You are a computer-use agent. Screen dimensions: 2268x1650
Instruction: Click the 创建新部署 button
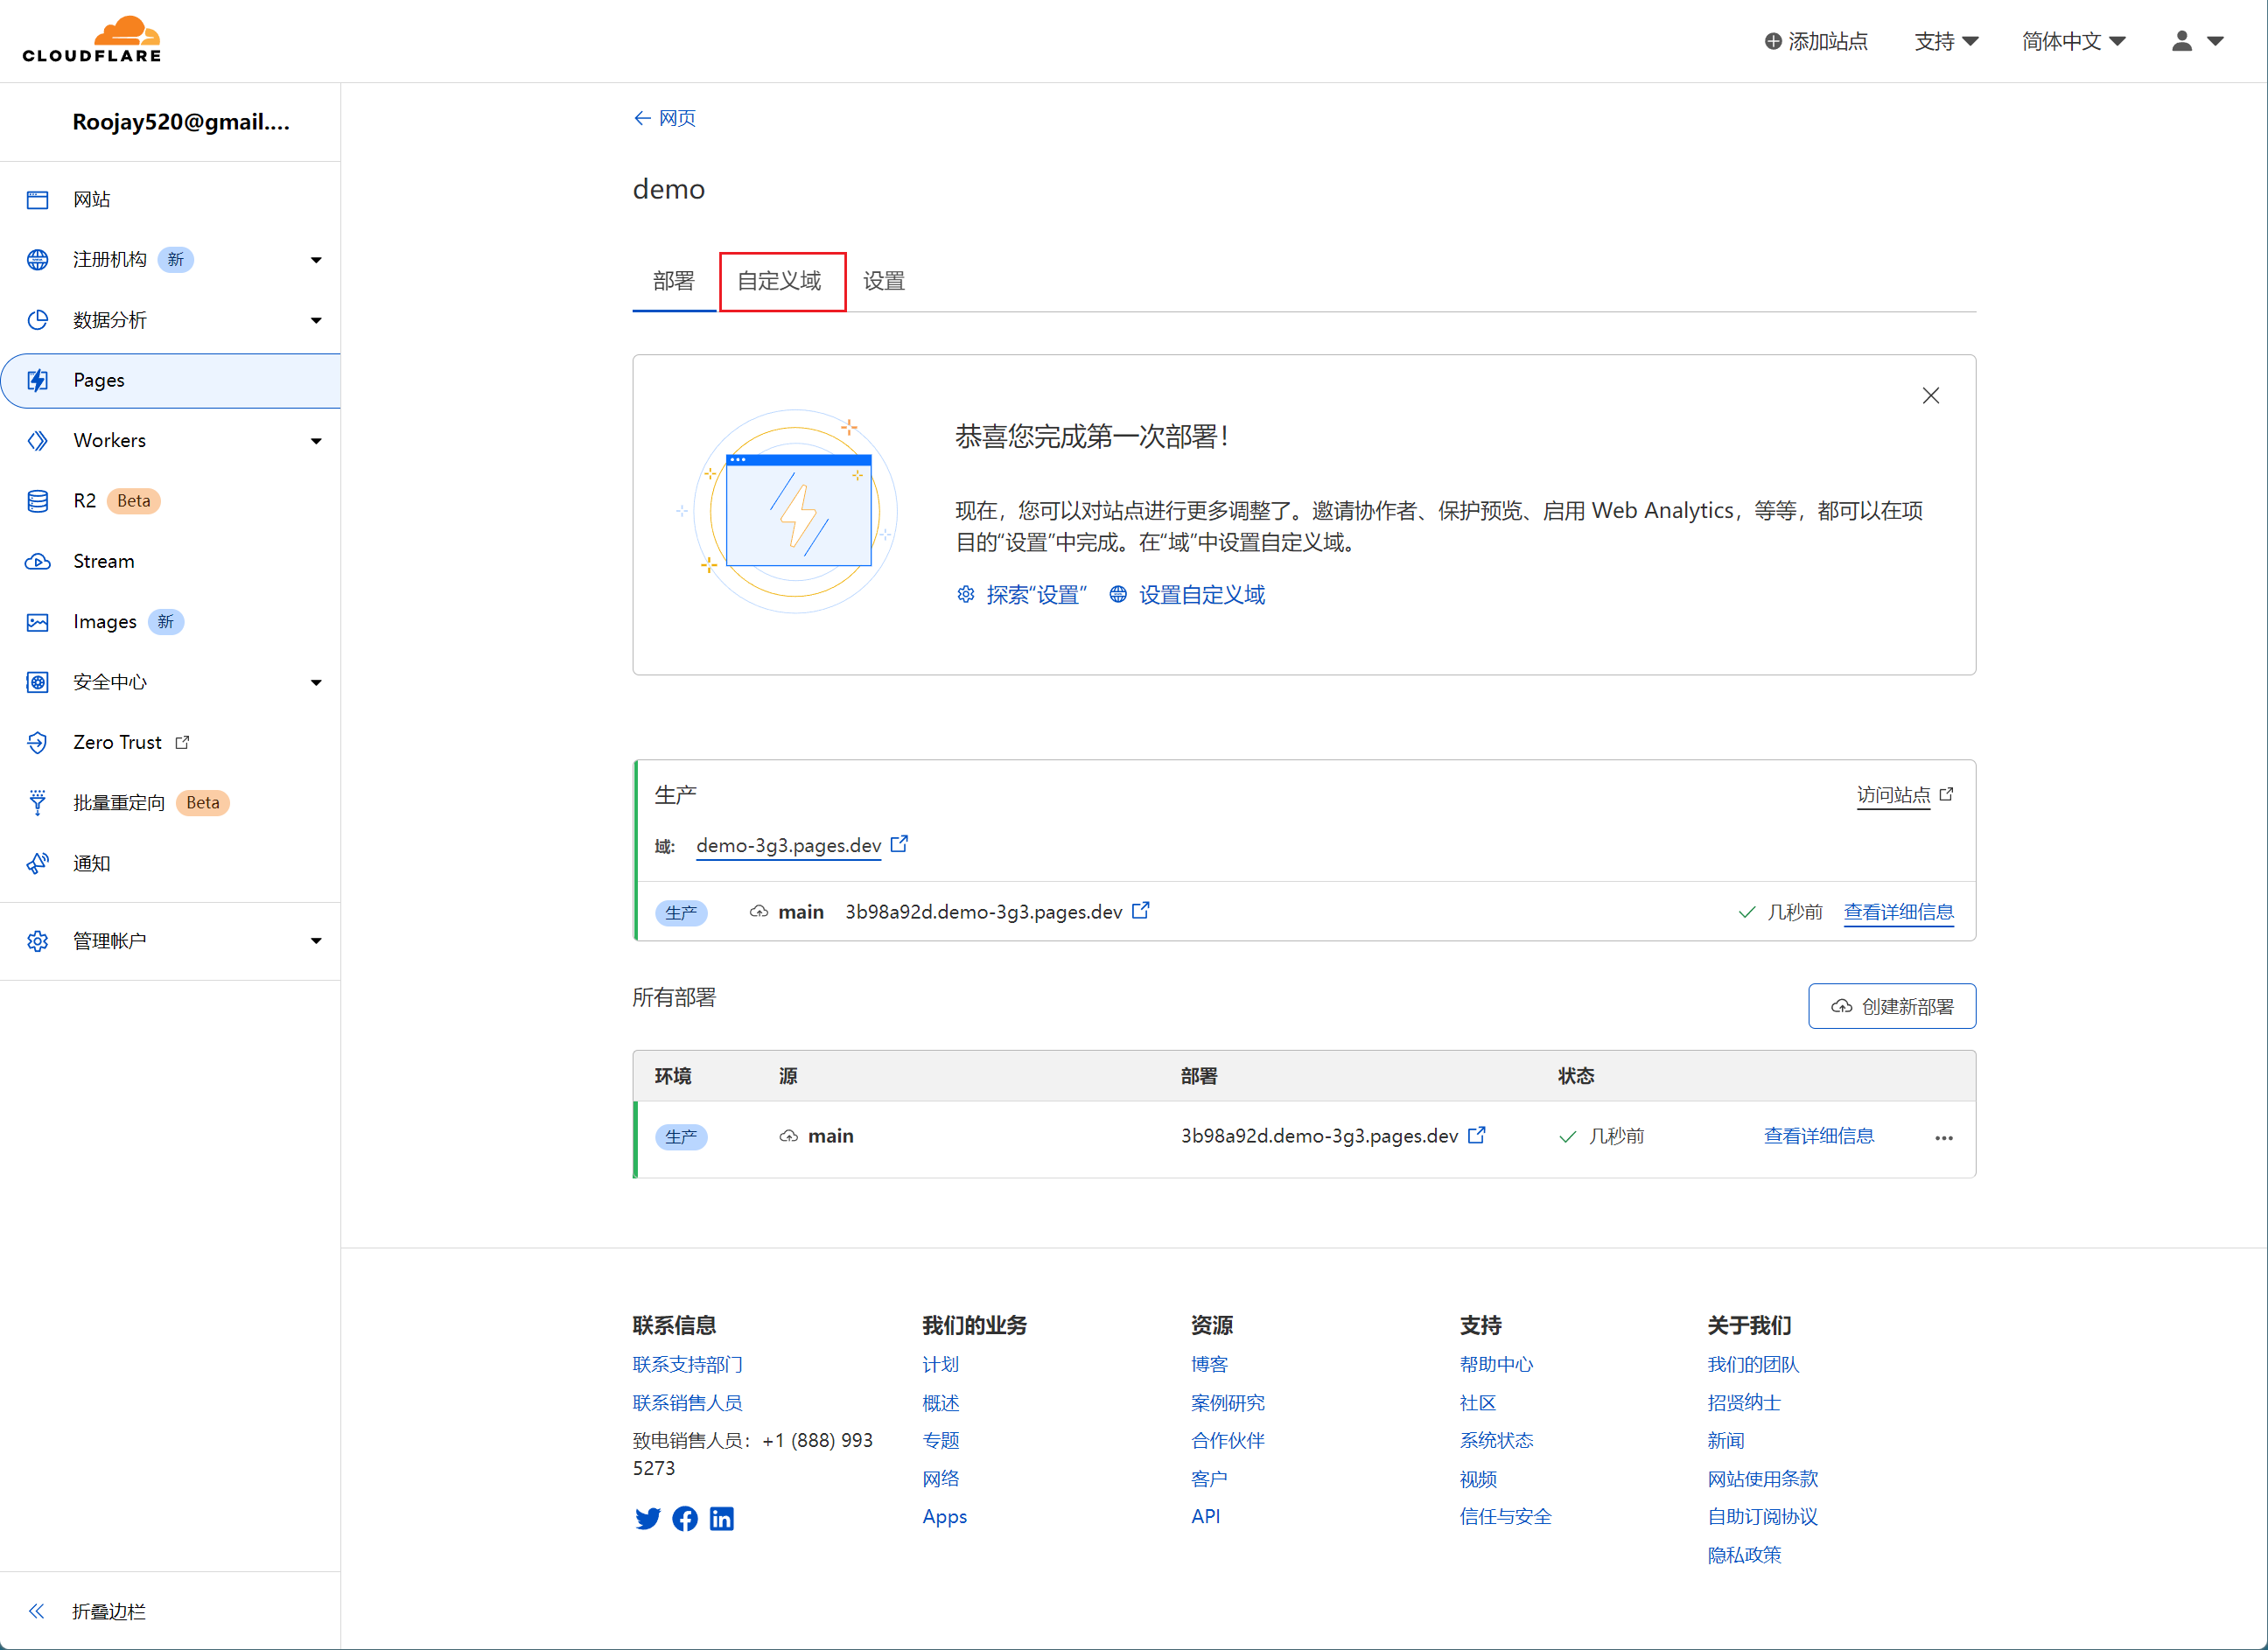click(x=1892, y=1006)
